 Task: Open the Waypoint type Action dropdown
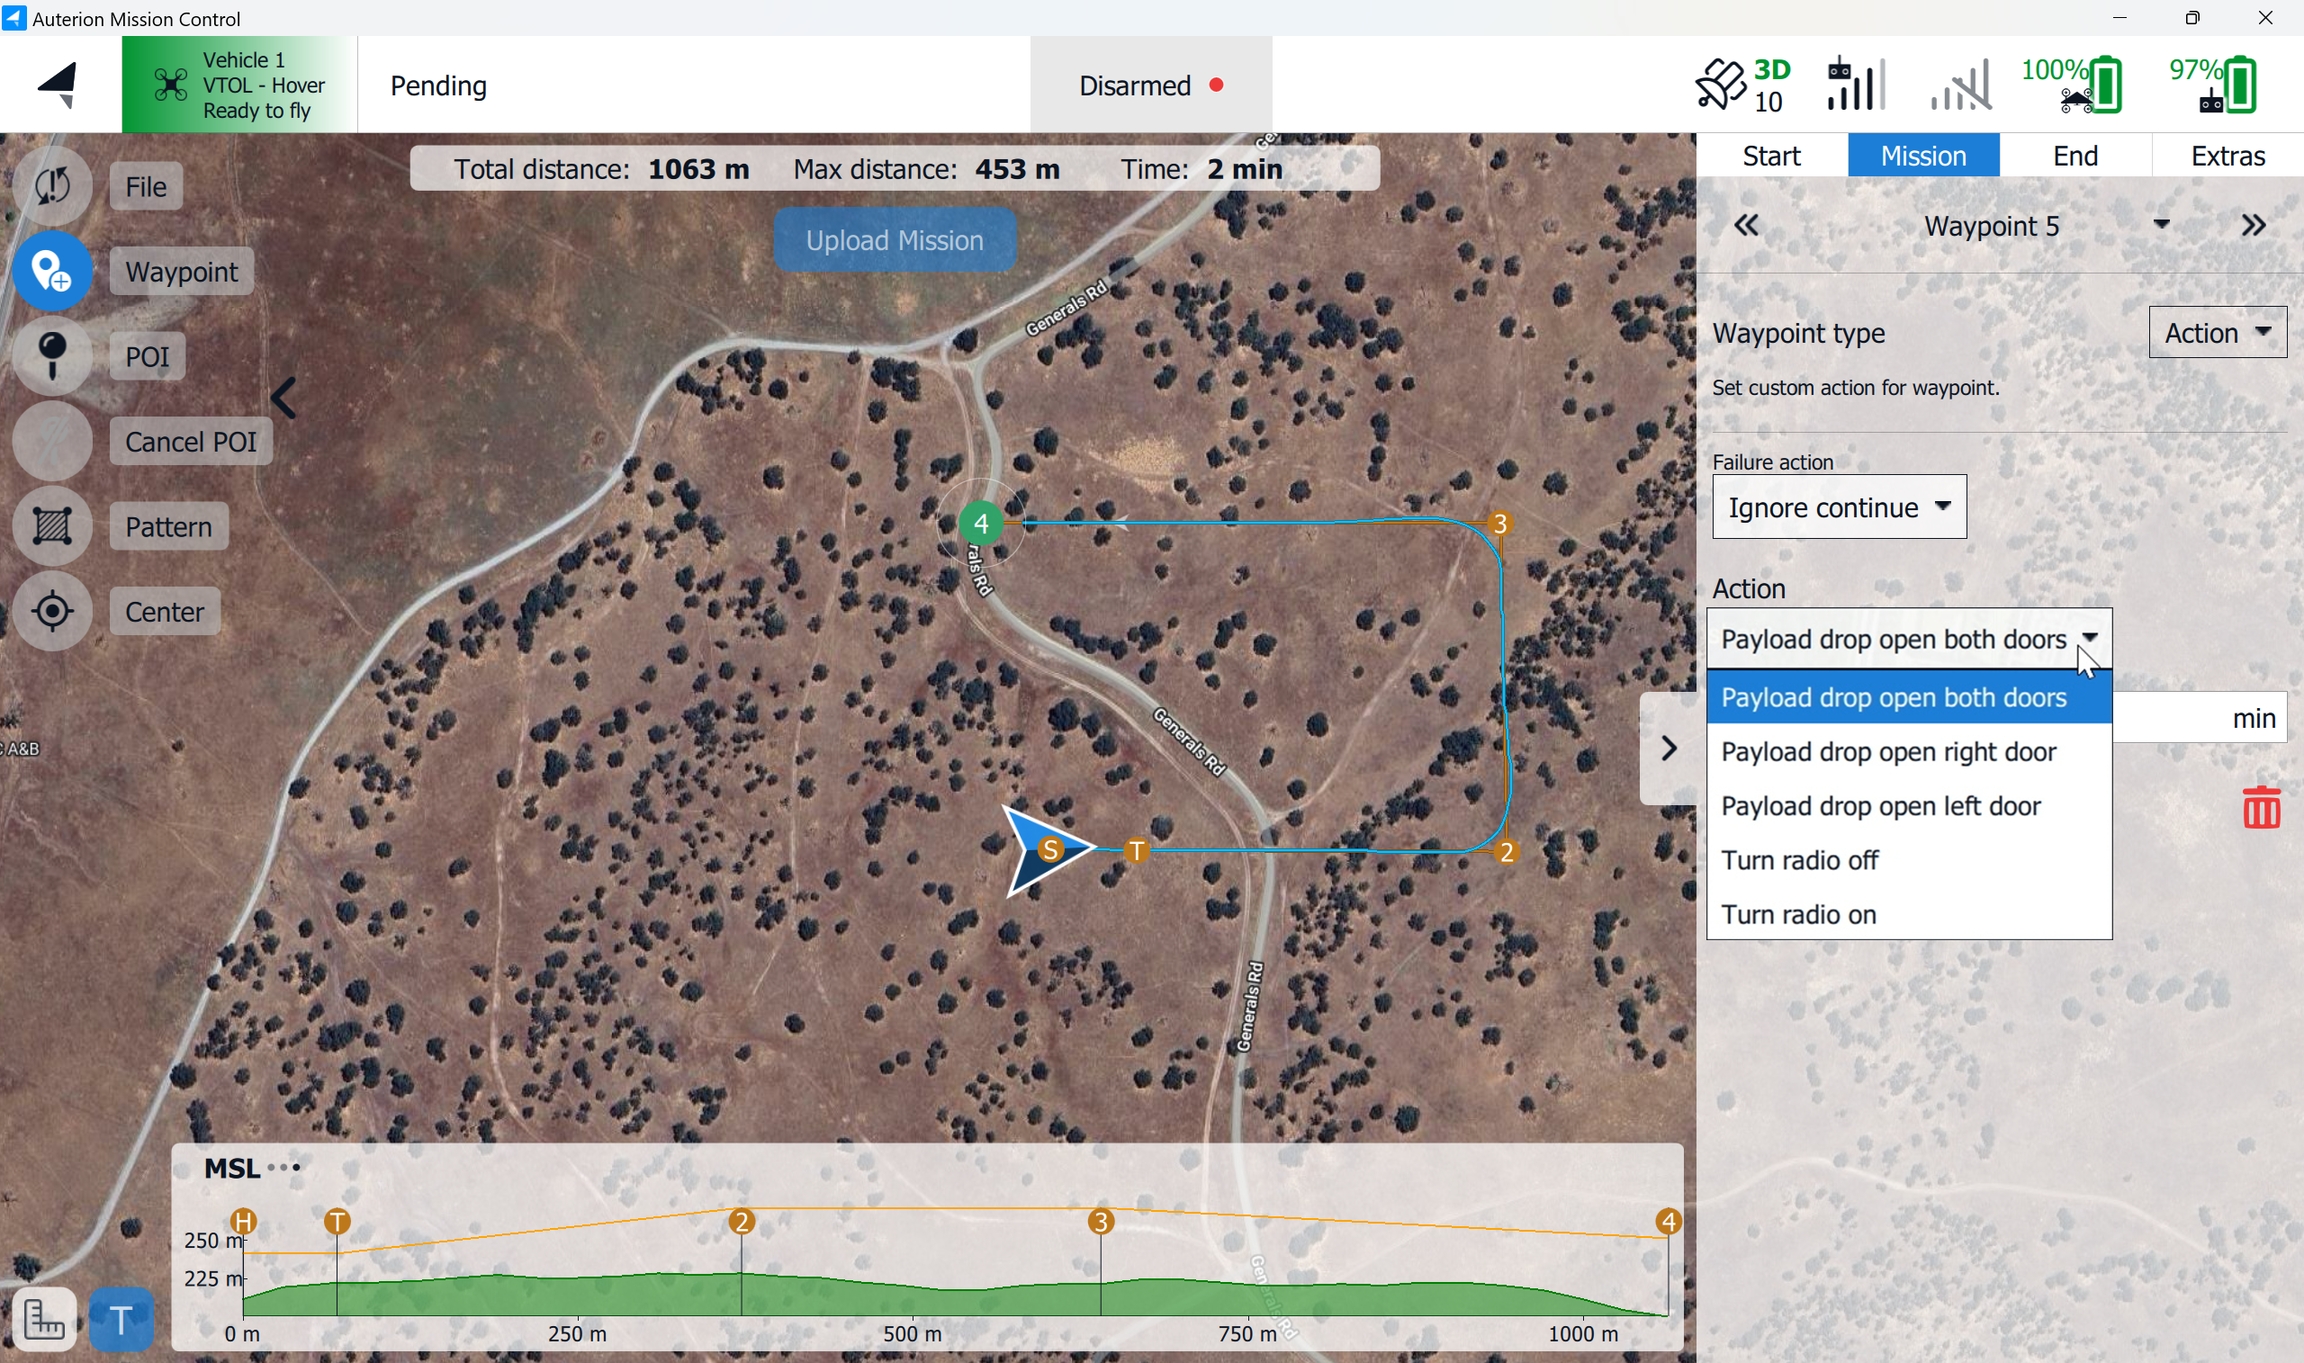(2217, 333)
